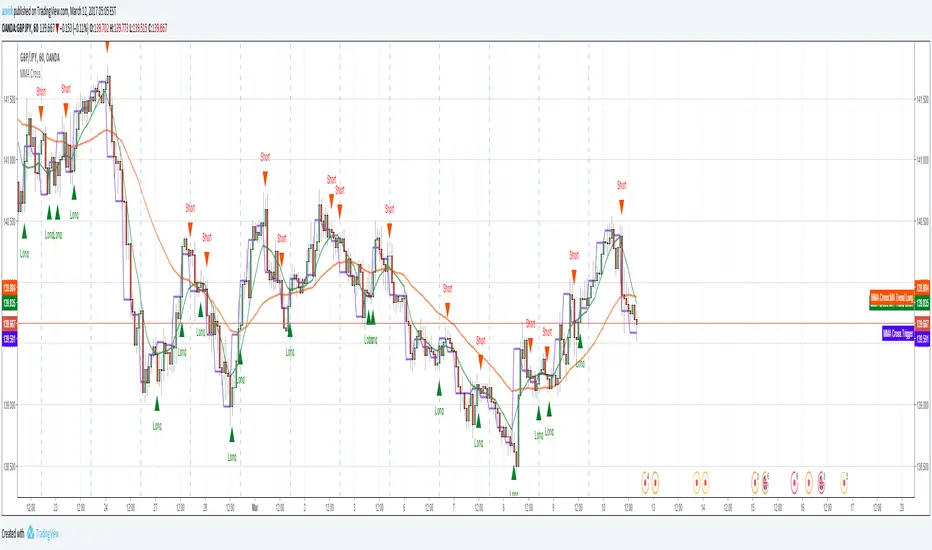Open the author username link before "published on TradingView.com"
The width and height of the screenshot is (932, 550).
[7, 11]
